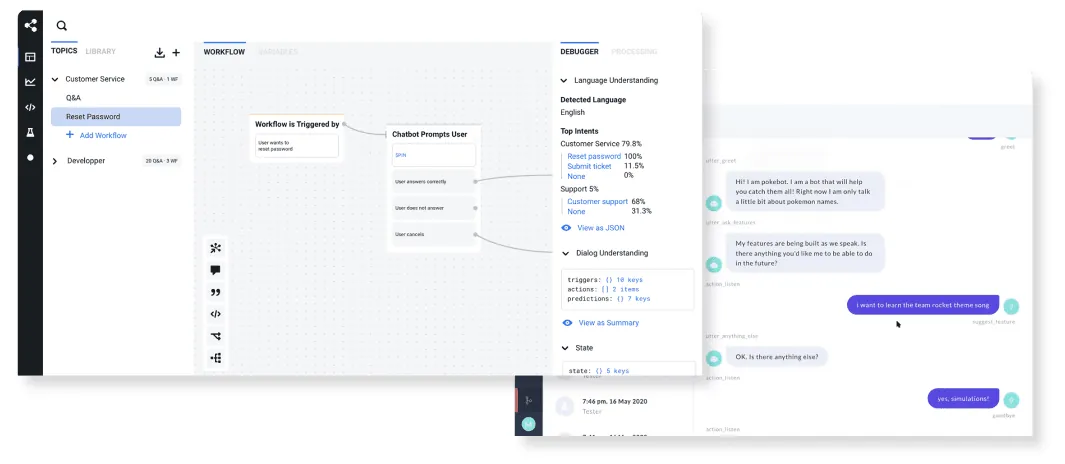Select the 'User cancels' branch
This screenshot has width=1065, height=464.
[x=435, y=234]
